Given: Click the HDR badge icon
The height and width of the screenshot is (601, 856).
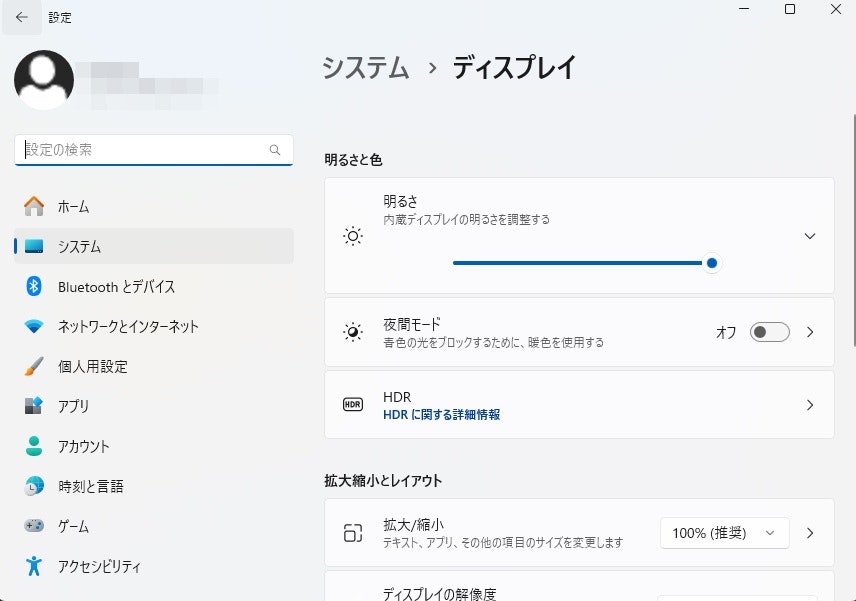Looking at the screenshot, I should (353, 404).
